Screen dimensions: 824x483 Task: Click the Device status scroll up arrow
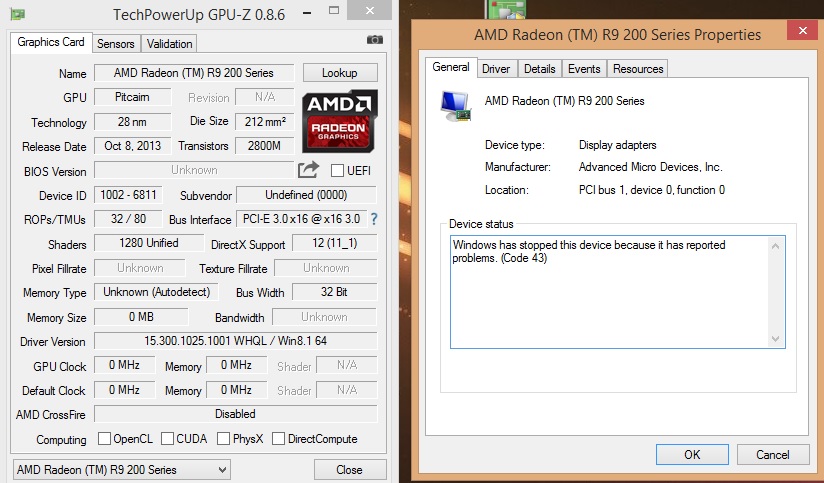(x=775, y=245)
